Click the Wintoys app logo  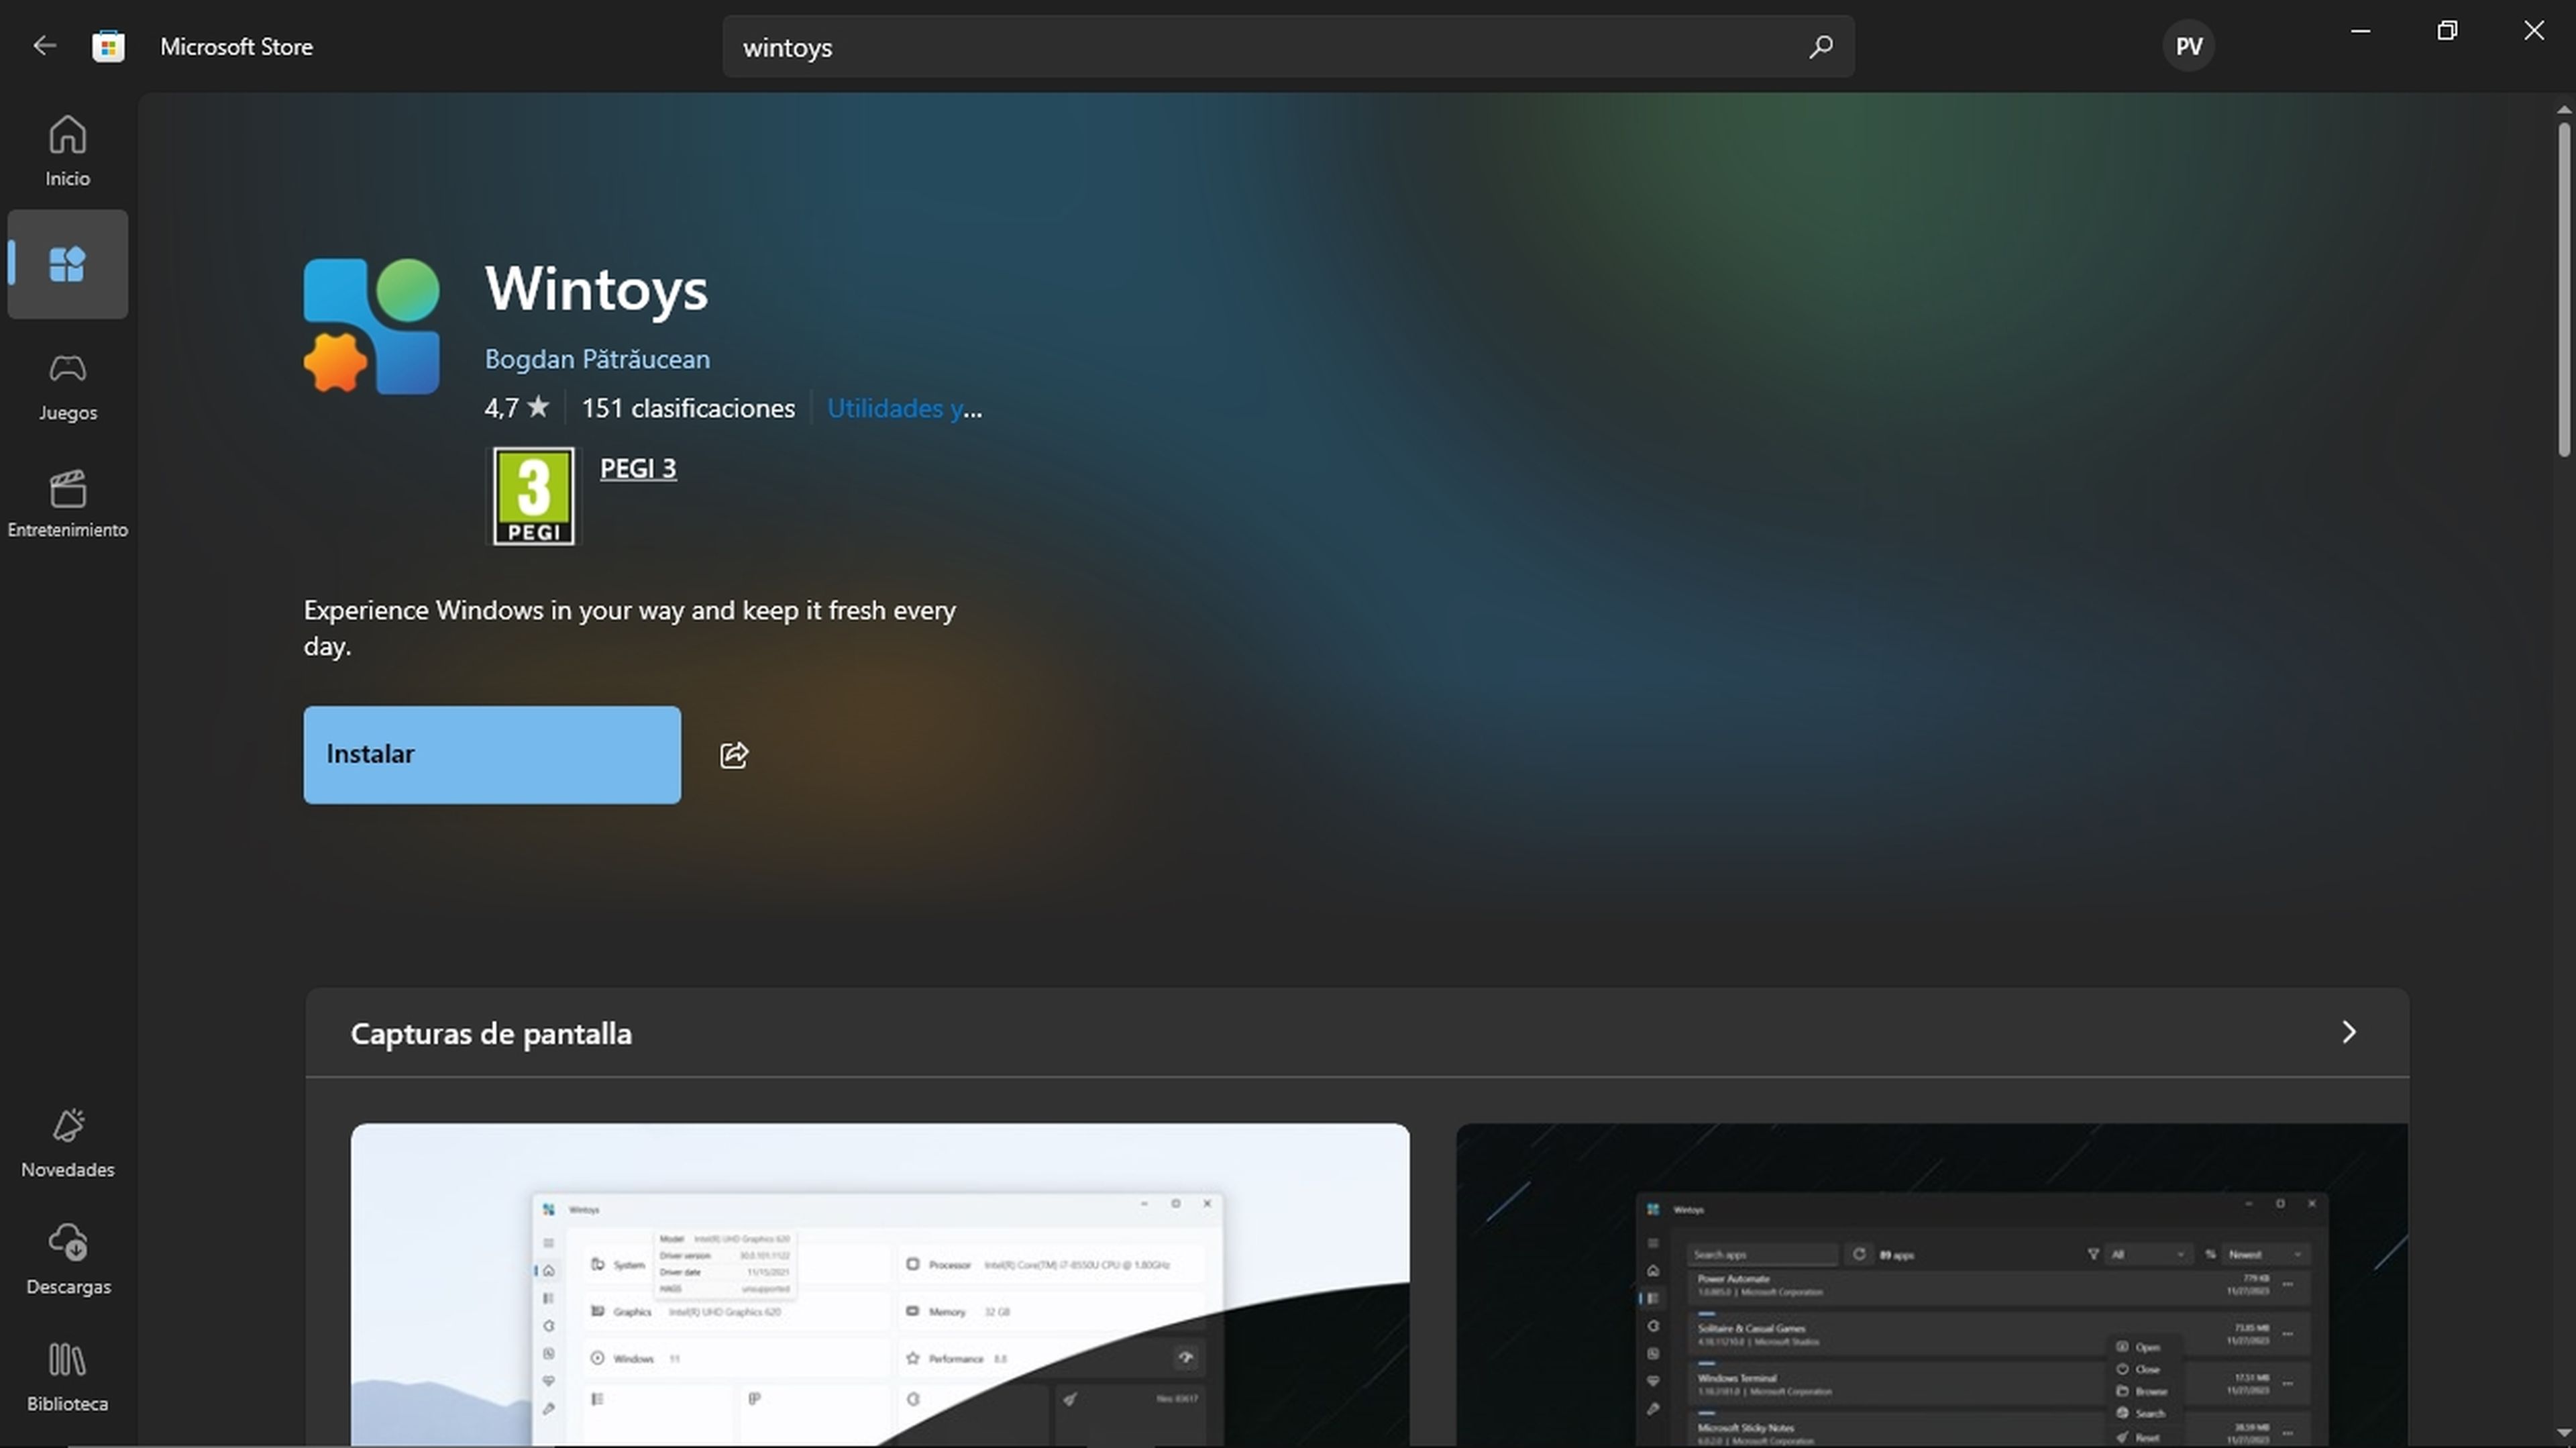372,326
